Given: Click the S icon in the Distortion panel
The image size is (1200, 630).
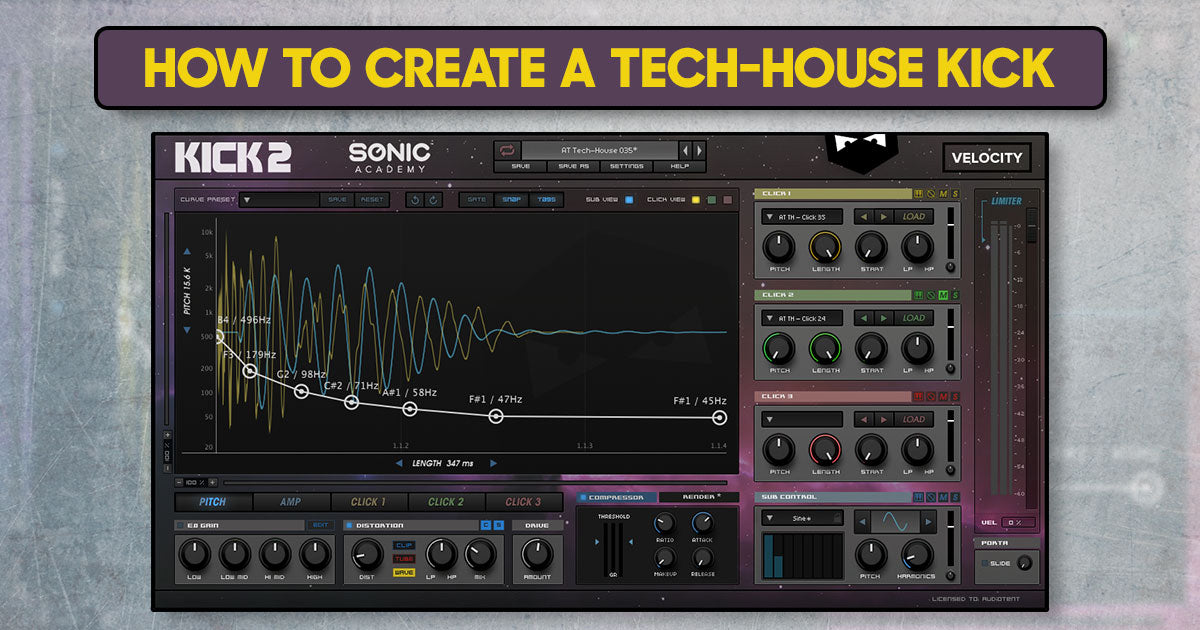Looking at the screenshot, I should 498,526.
